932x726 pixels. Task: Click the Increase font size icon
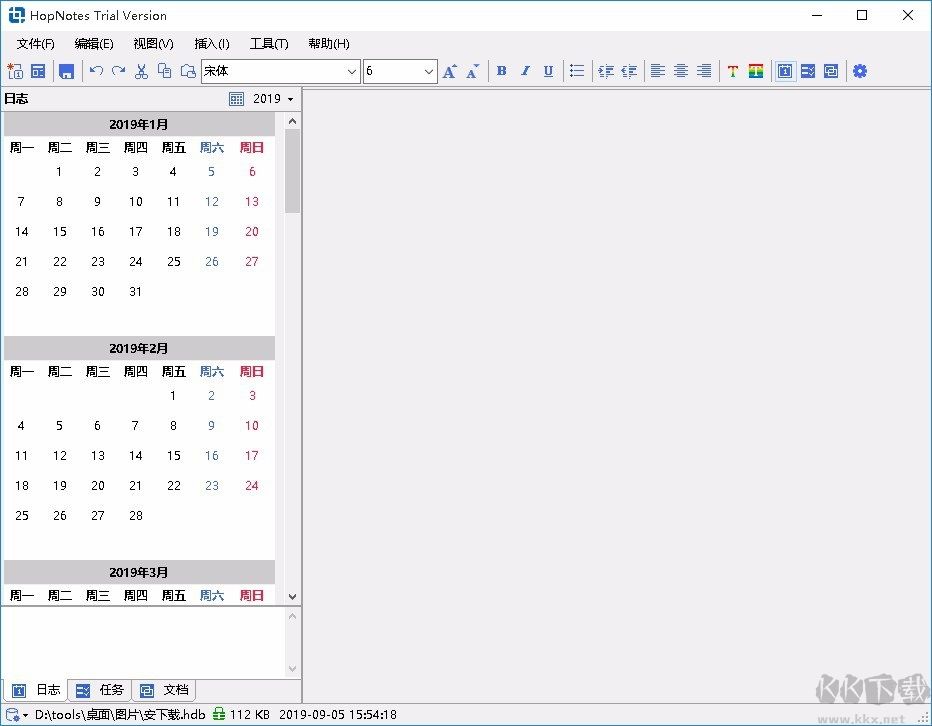(449, 70)
